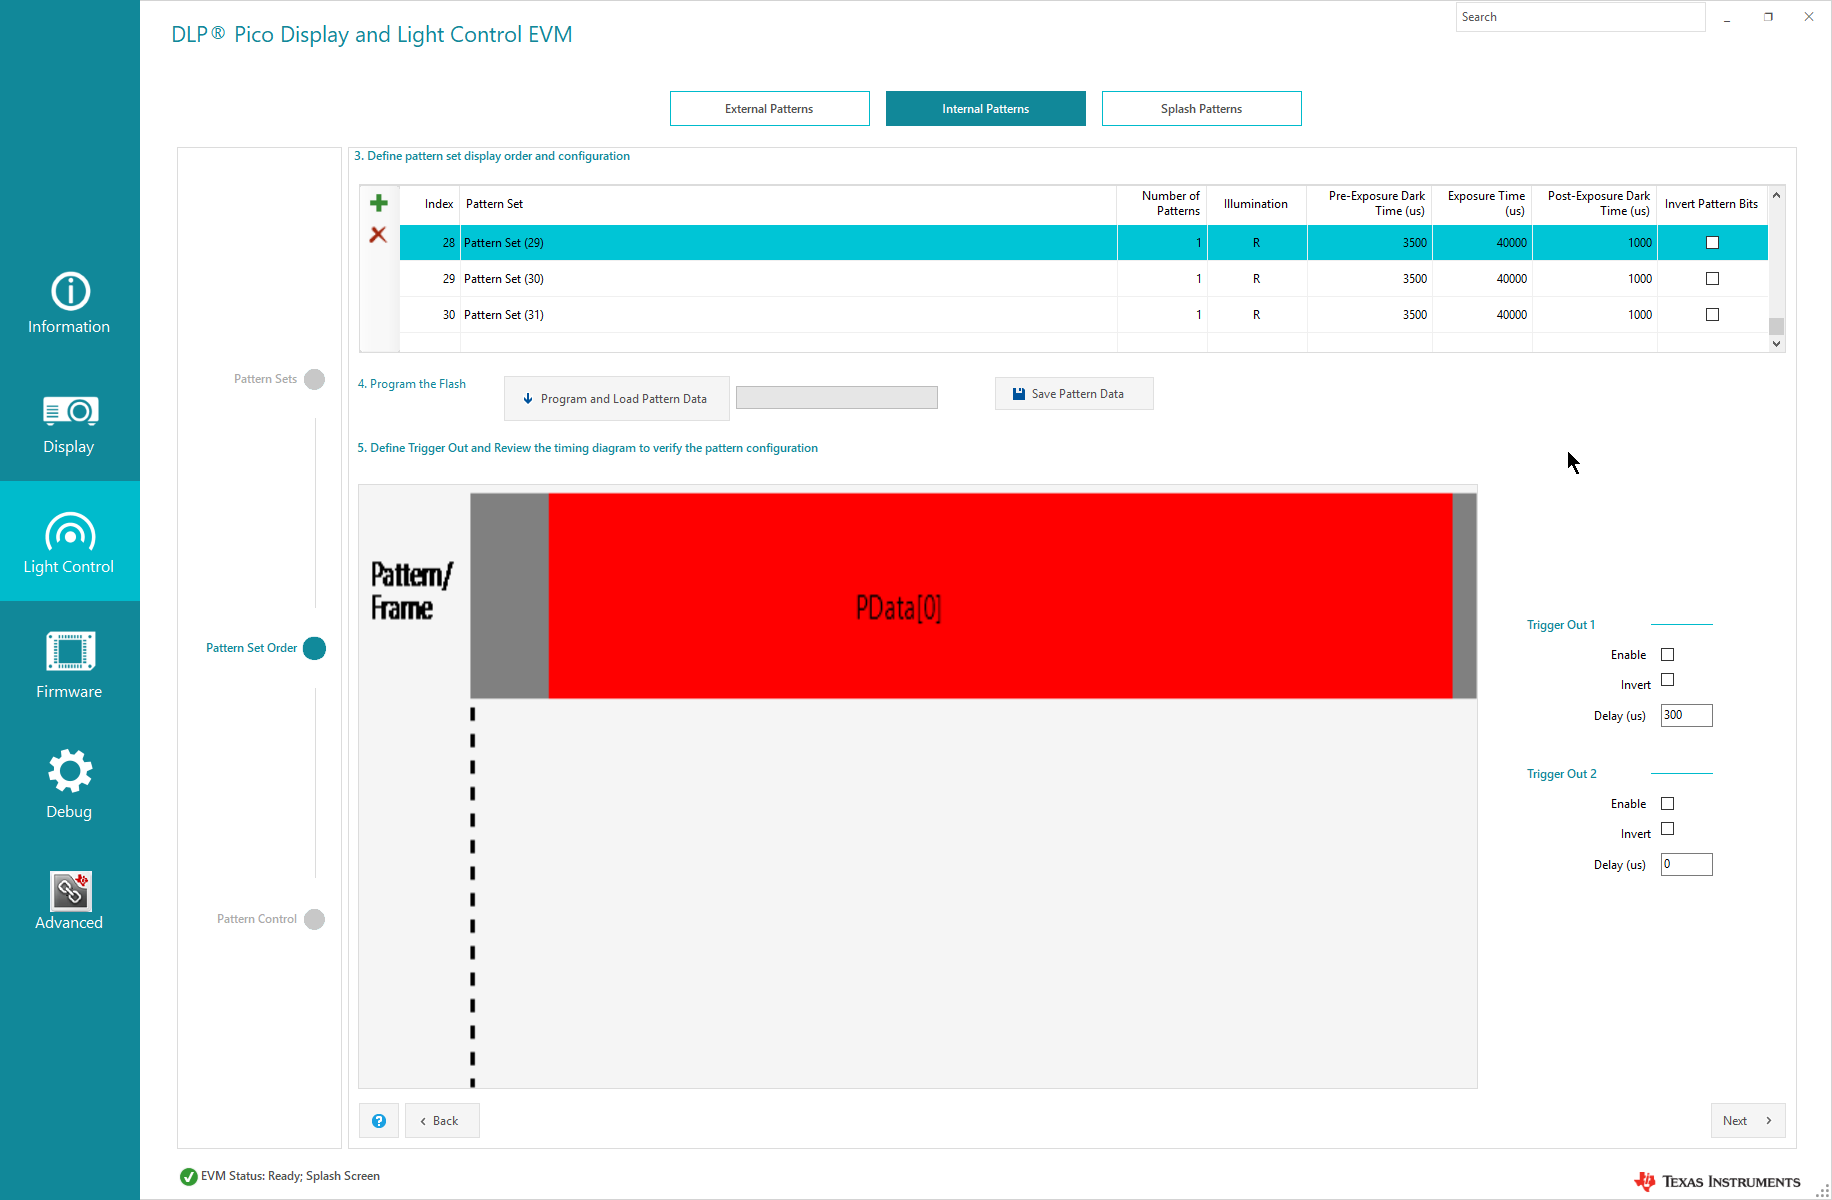Viewport: 1832px width, 1200px height.
Task: Toggle Invert Pattern Bits for Pattern Set (29)
Action: (x=1712, y=243)
